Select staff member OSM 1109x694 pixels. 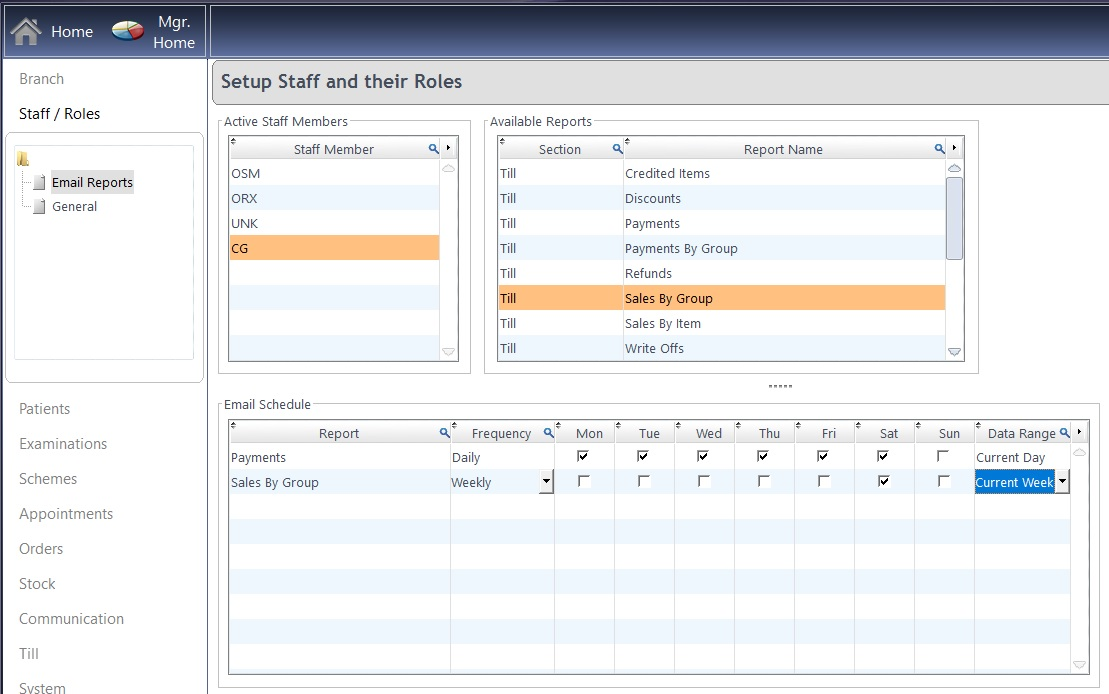point(334,173)
